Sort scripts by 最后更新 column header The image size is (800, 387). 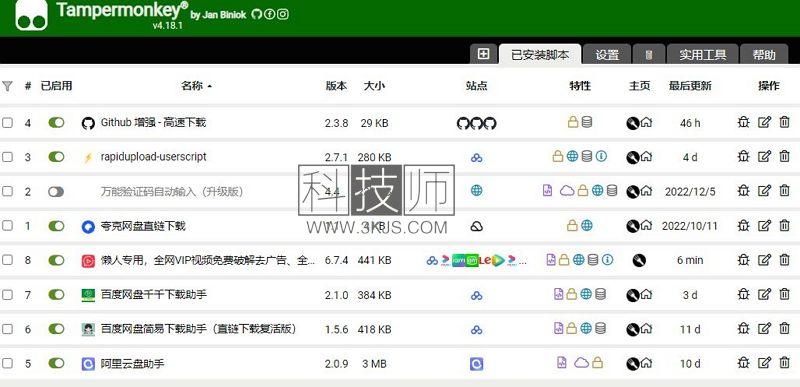tap(690, 86)
